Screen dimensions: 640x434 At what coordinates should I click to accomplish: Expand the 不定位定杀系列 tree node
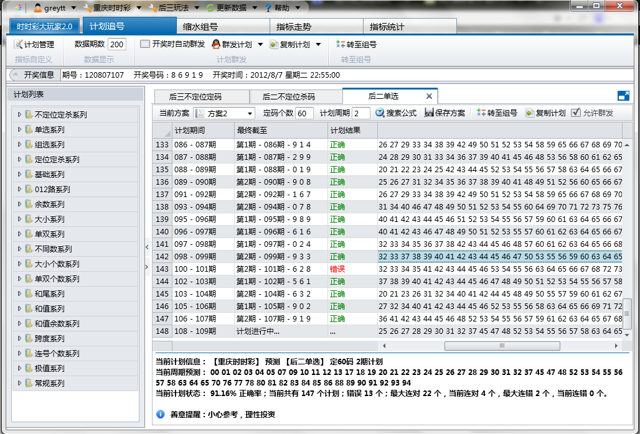pos(20,115)
